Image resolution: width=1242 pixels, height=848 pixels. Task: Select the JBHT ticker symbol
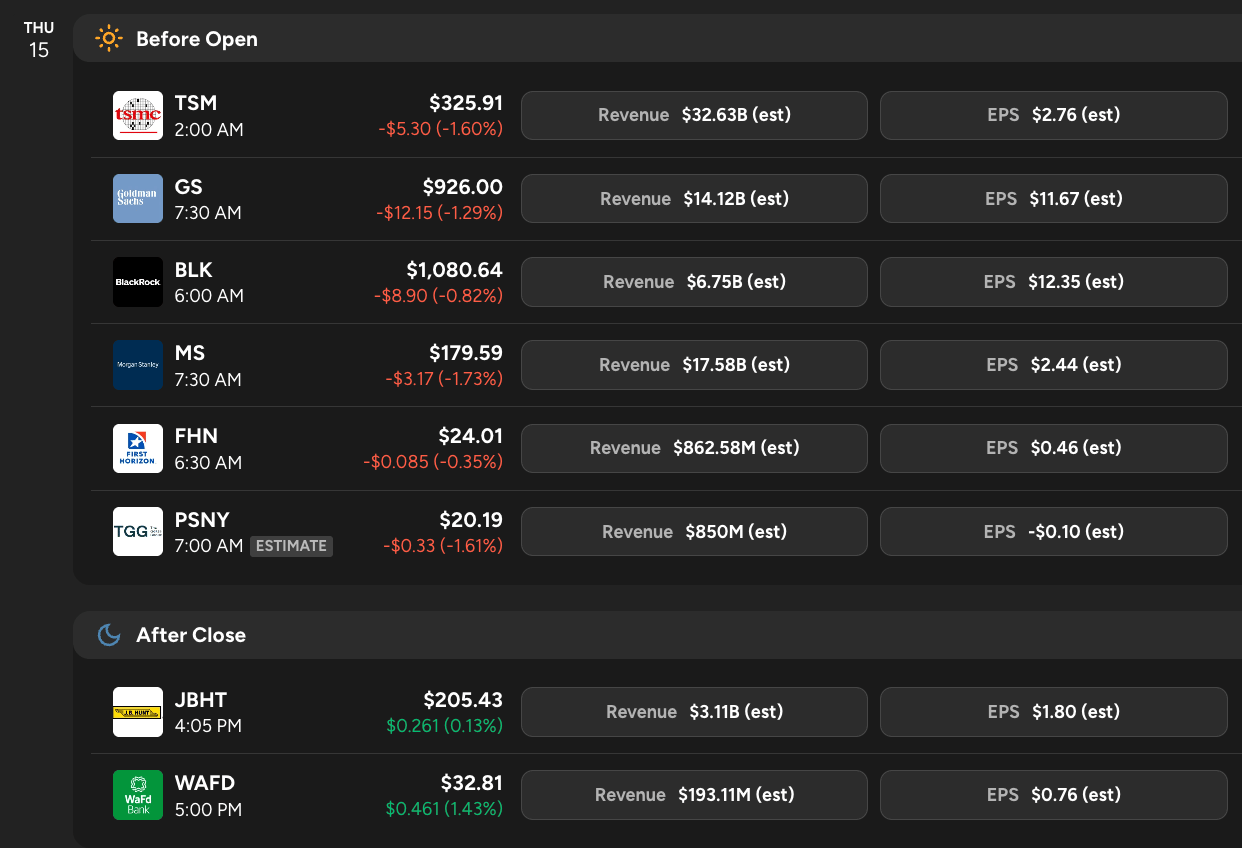point(201,700)
